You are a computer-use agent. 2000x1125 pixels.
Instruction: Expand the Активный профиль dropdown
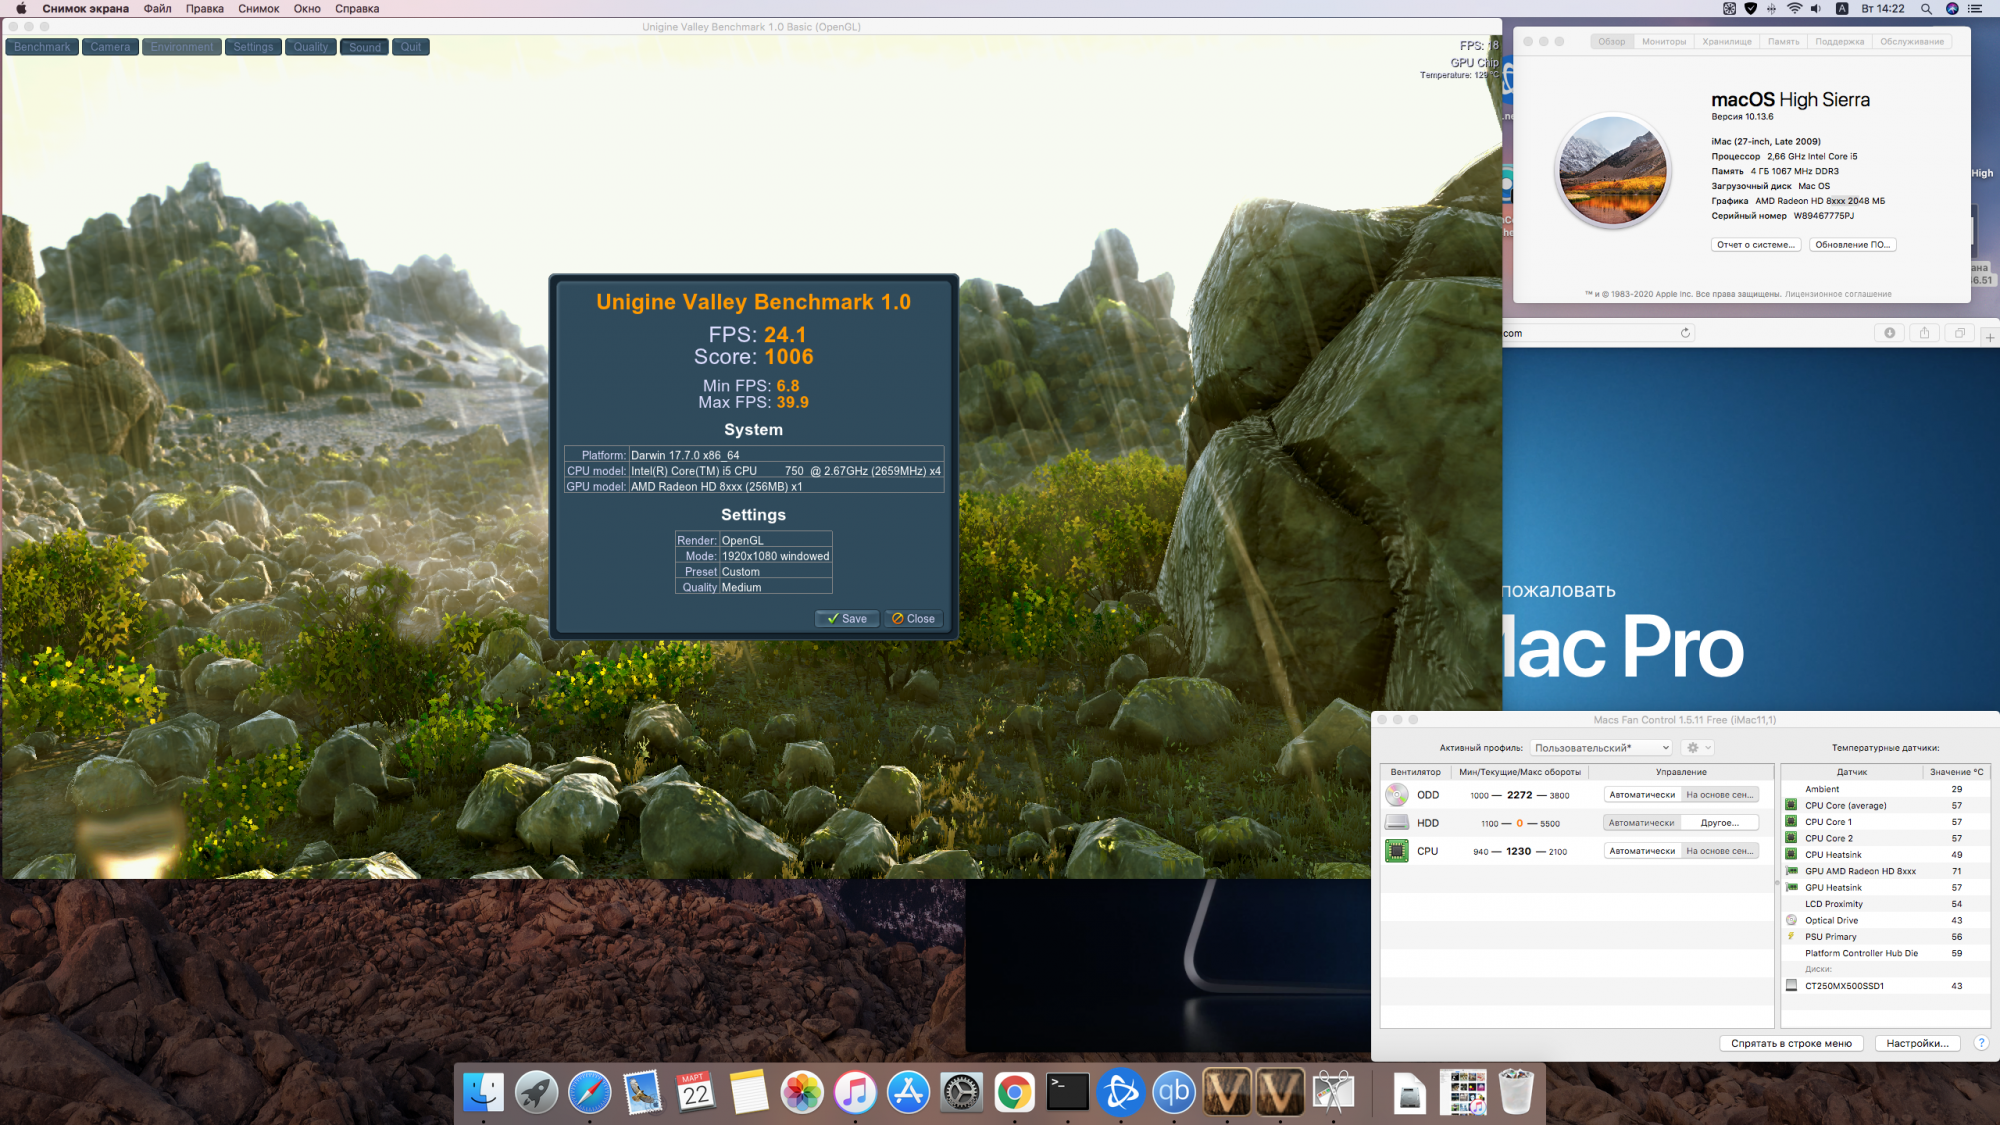pyautogui.click(x=1601, y=748)
